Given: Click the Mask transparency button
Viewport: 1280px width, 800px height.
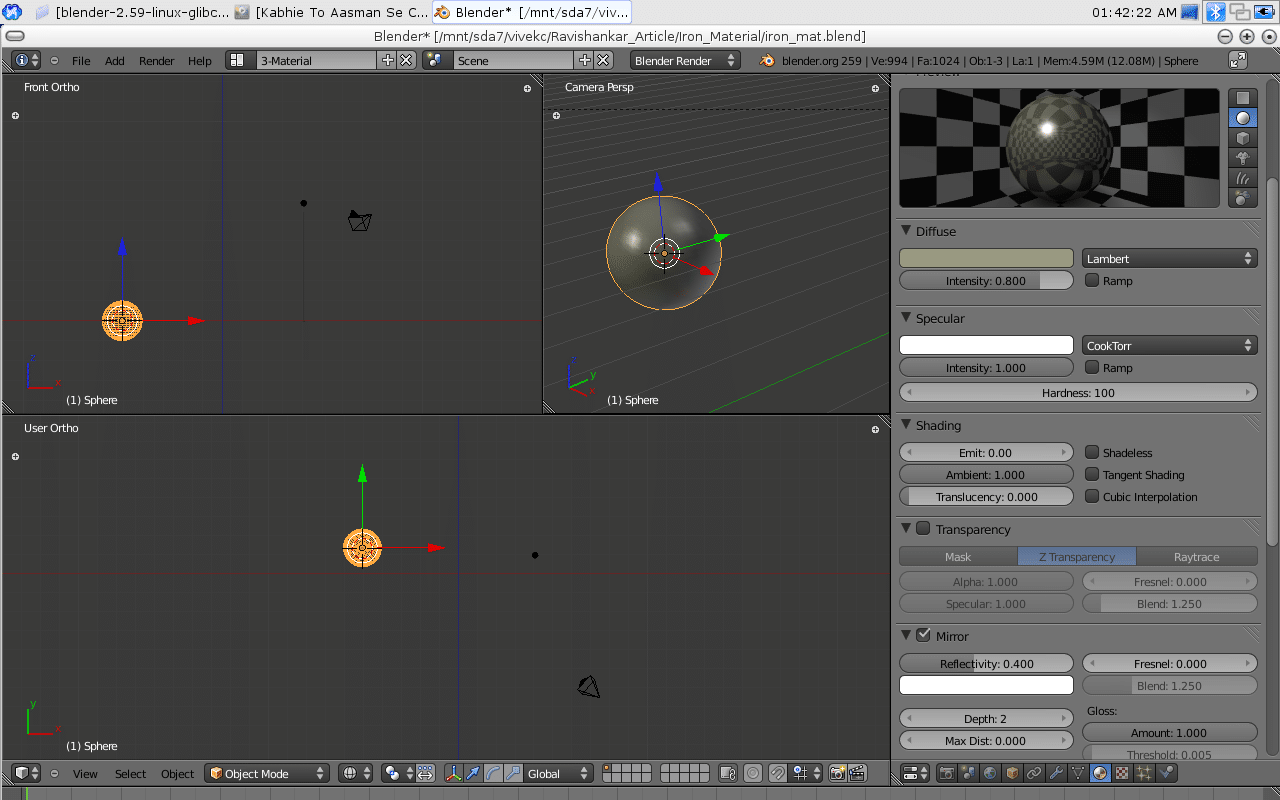Looking at the screenshot, I should (958, 557).
